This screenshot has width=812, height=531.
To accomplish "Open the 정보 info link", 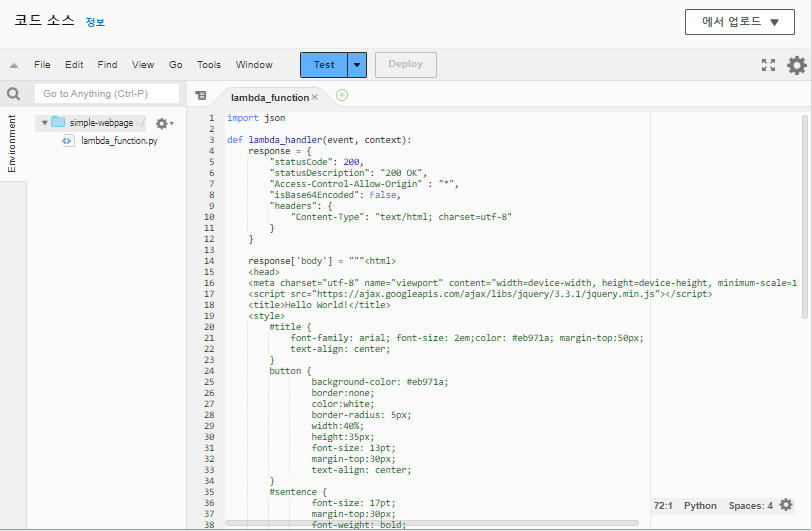I will click(95, 22).
